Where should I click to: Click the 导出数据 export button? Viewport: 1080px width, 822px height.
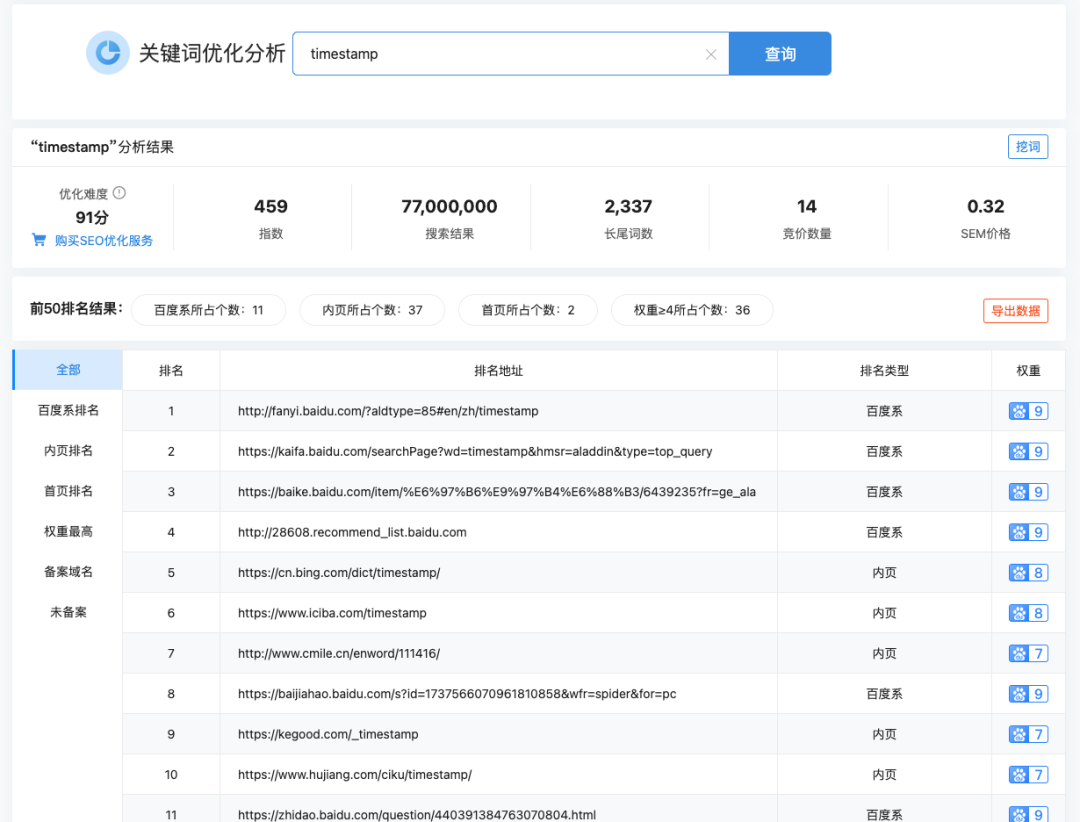coord(1015,311)
